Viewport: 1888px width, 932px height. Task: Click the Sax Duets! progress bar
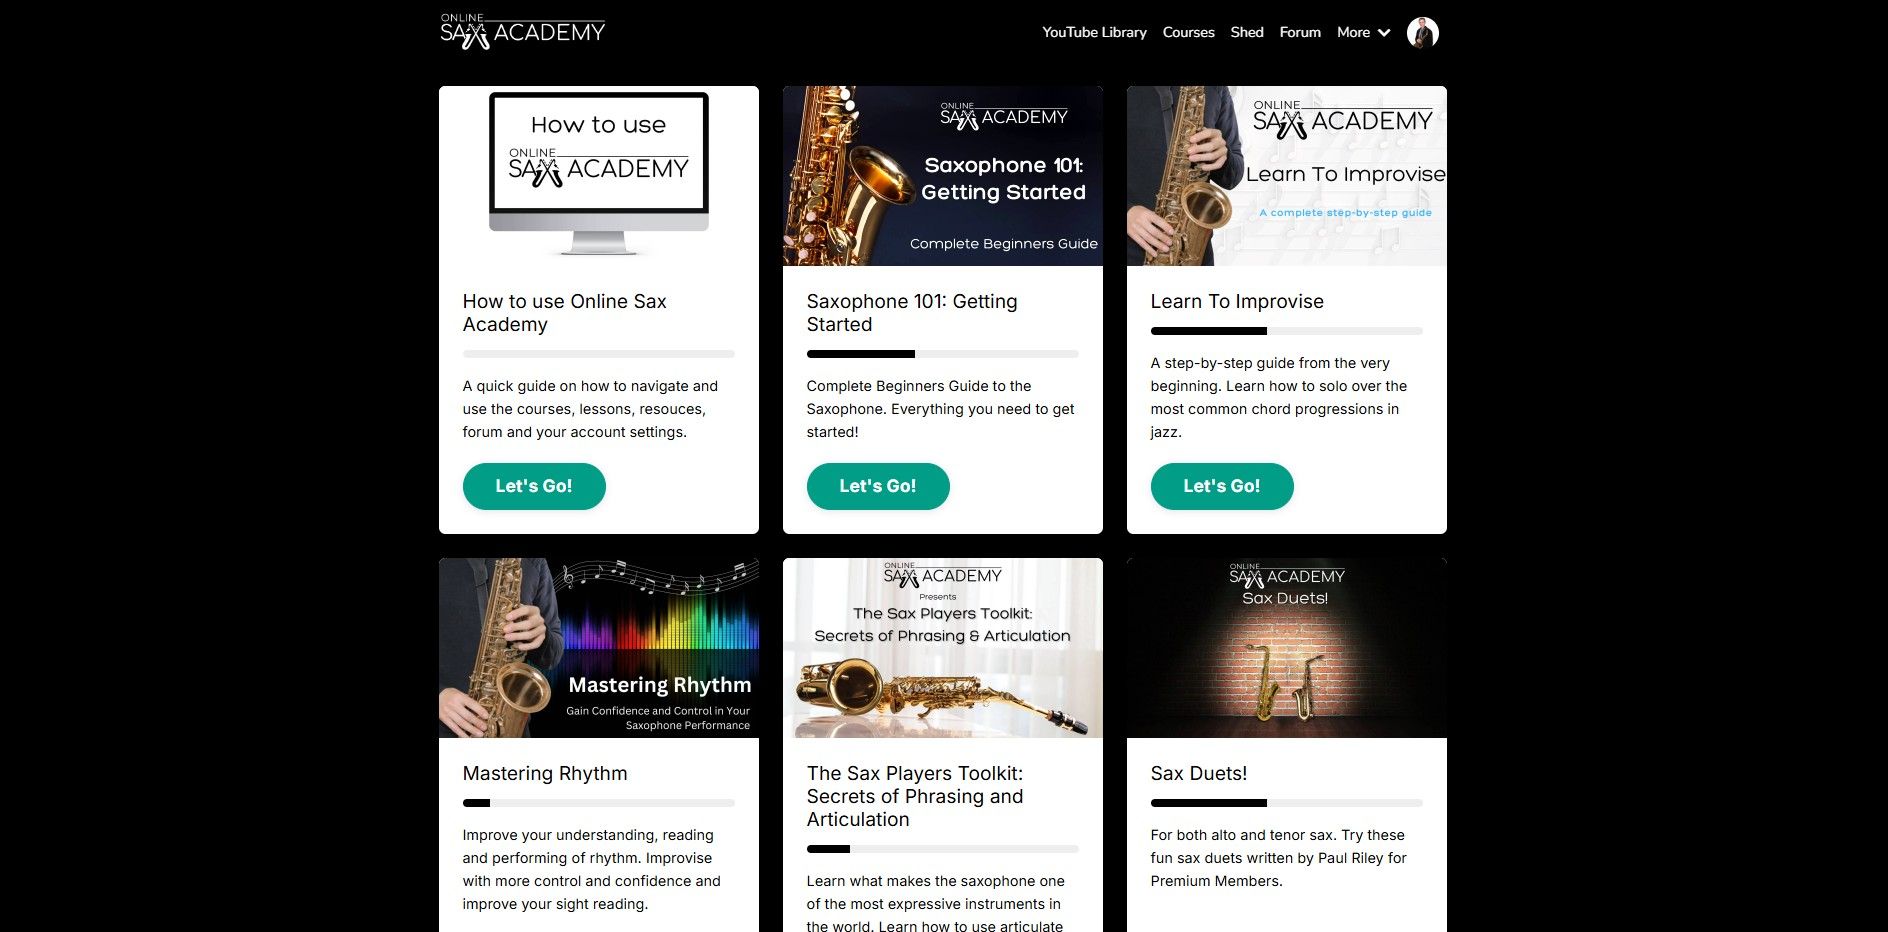click(x=1287, y=803)
